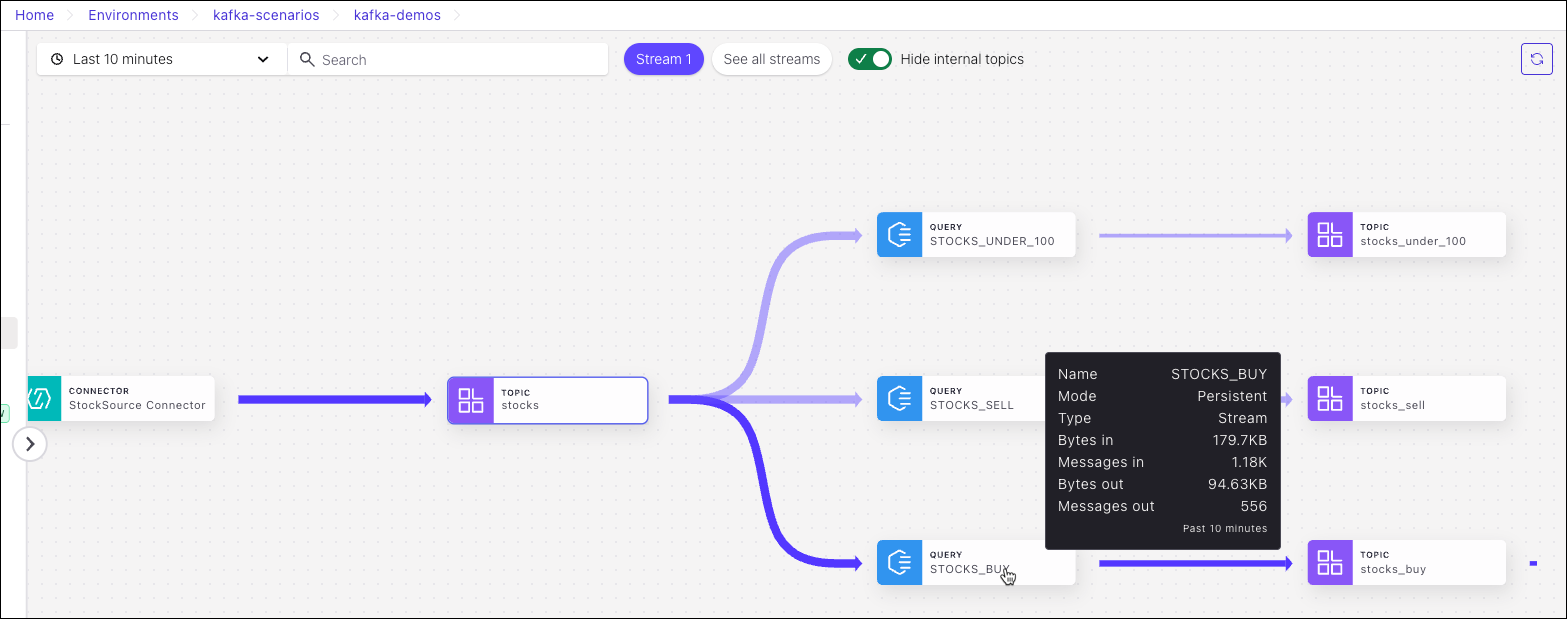Select the Stream 1 tab
The height and width of the screenshot is (619, 1567).
click(663, 59)
